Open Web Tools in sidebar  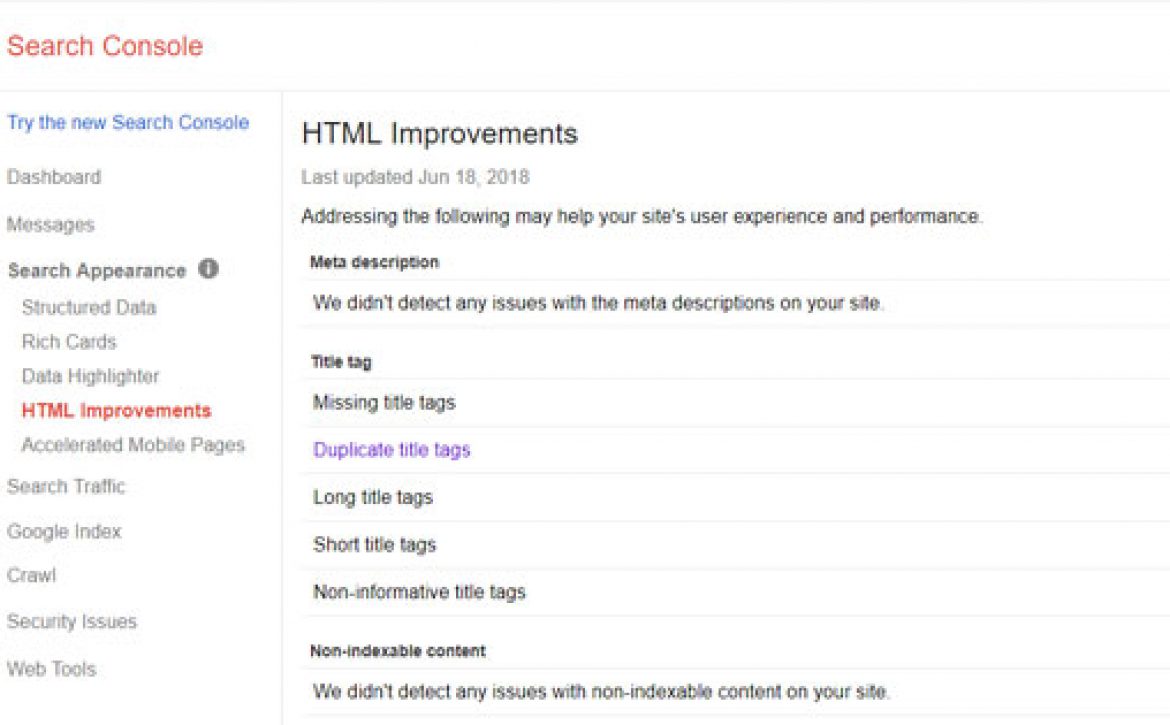tap(51, 669)
